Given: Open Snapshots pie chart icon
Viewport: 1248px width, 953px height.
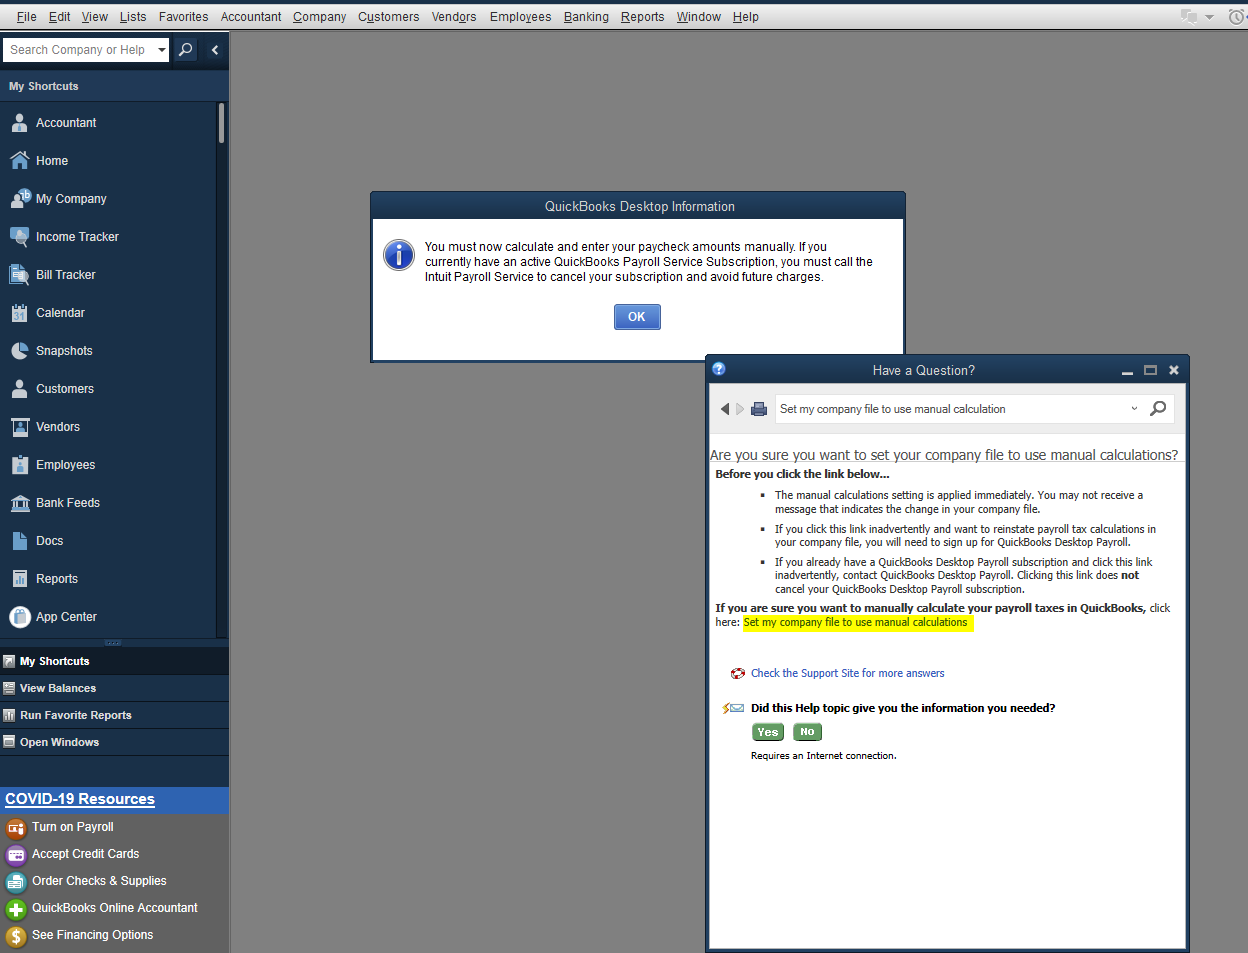Looking at the screenshot, I should click(19, 351).
